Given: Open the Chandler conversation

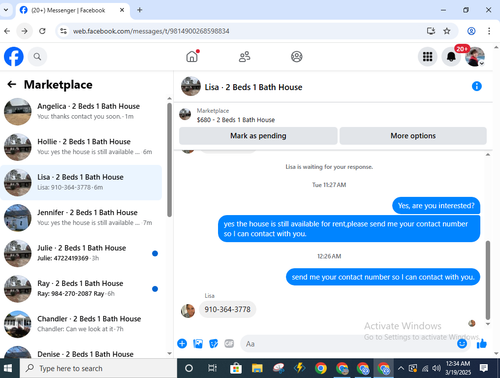Looking at the screenshot, I should 81,324.
